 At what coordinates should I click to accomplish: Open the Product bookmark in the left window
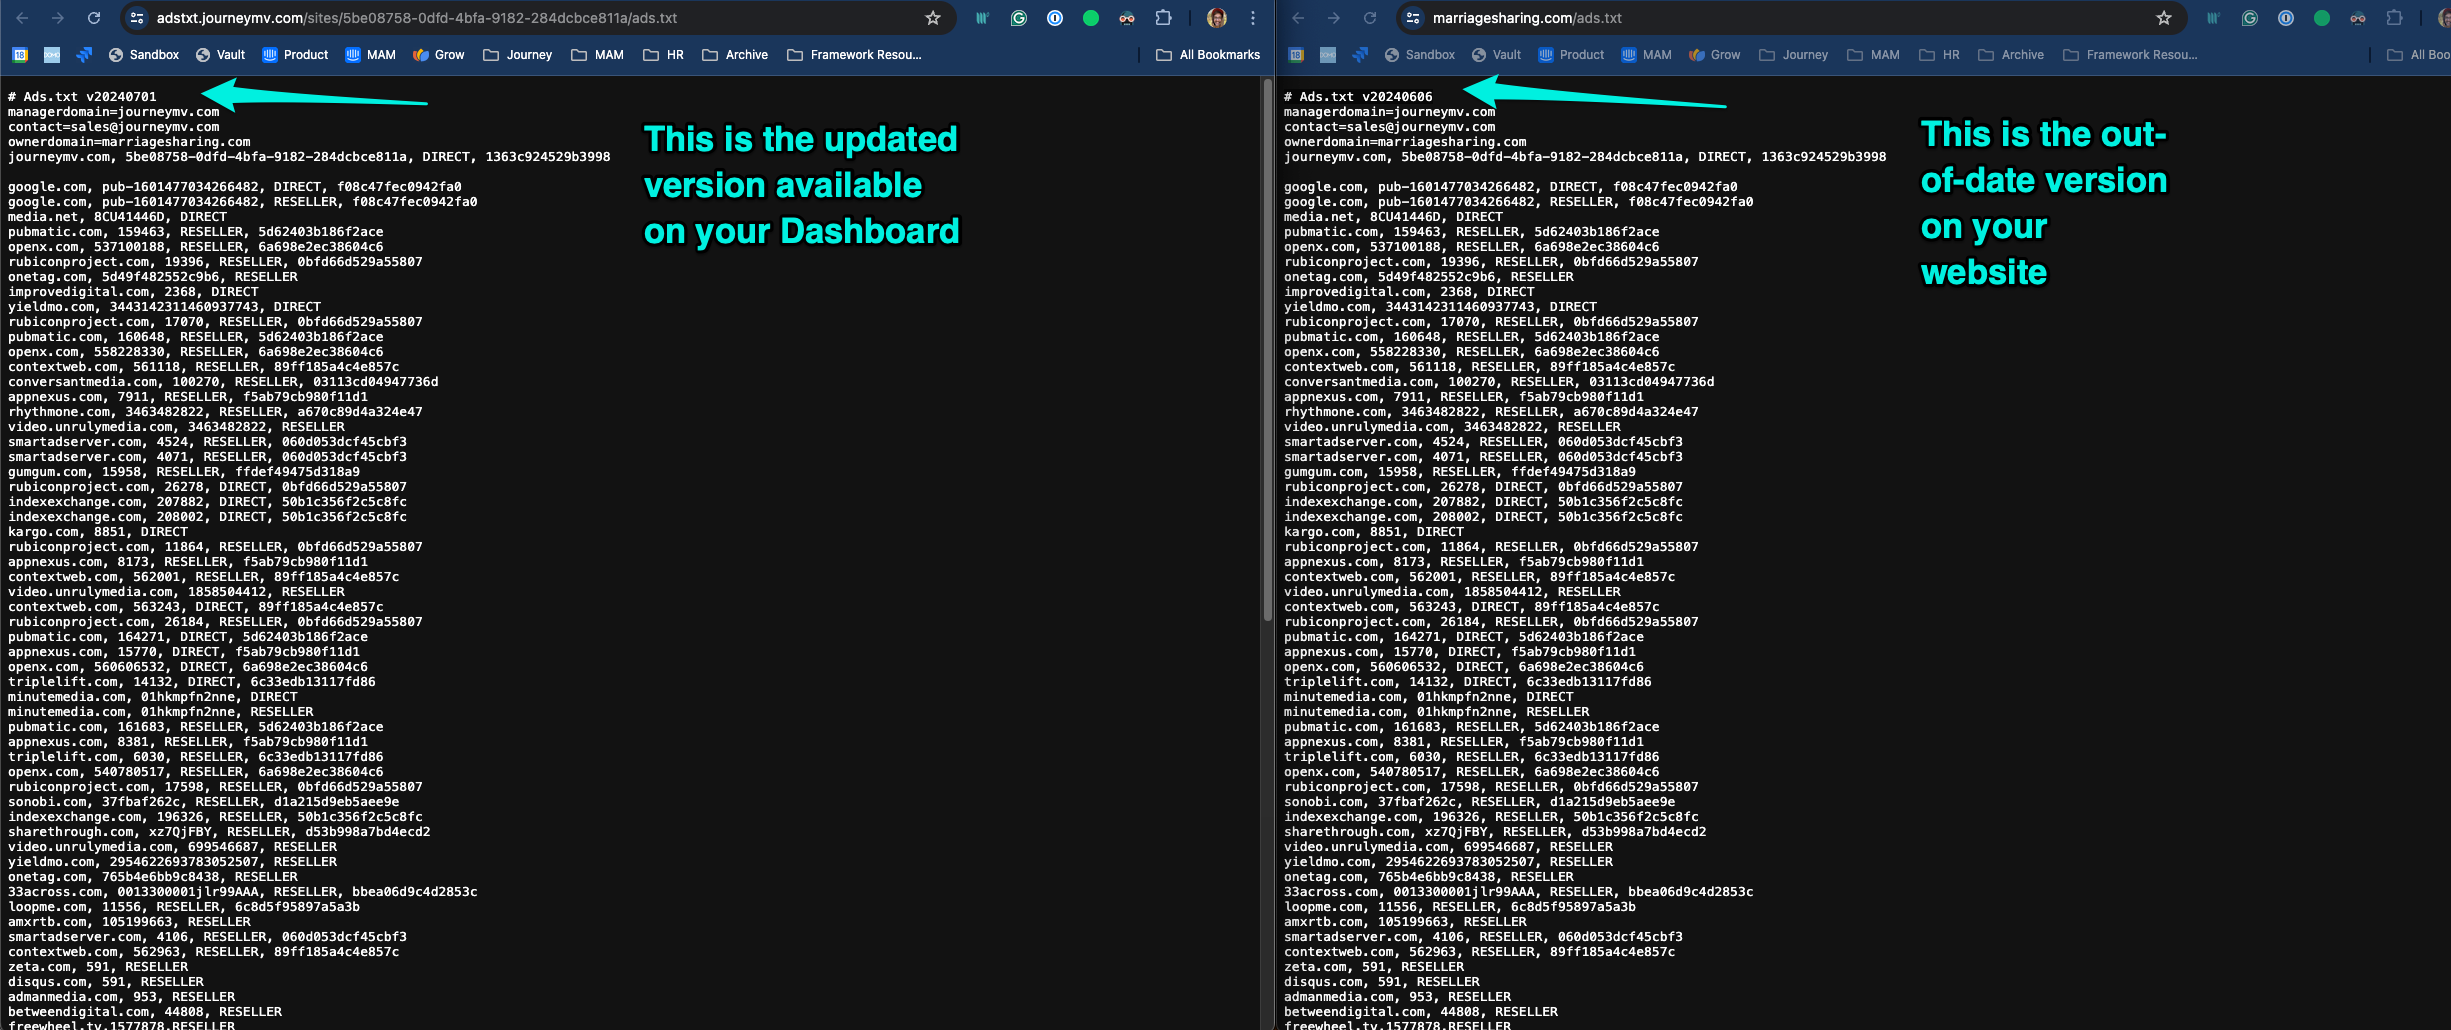pos(295,55)
